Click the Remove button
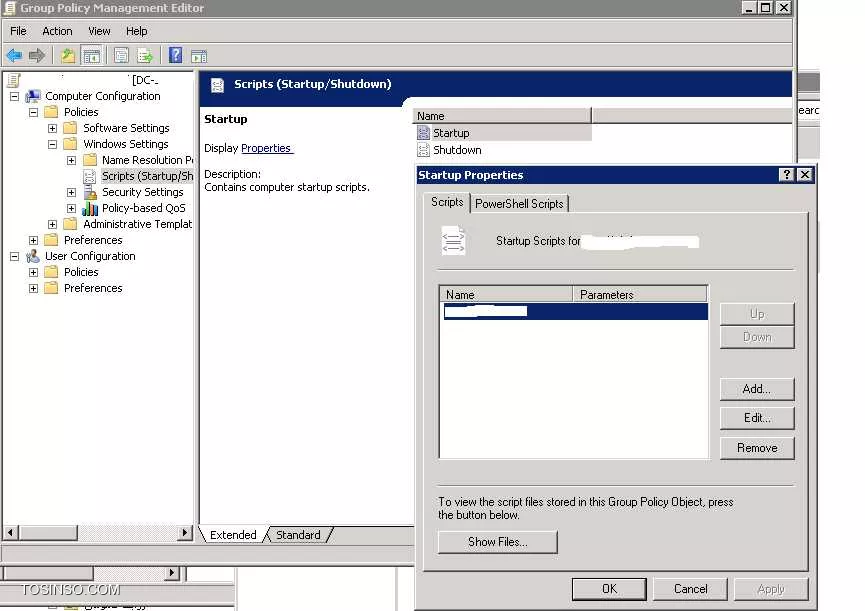865x611 pixels. pyautogui.click(x=757, y=448)
